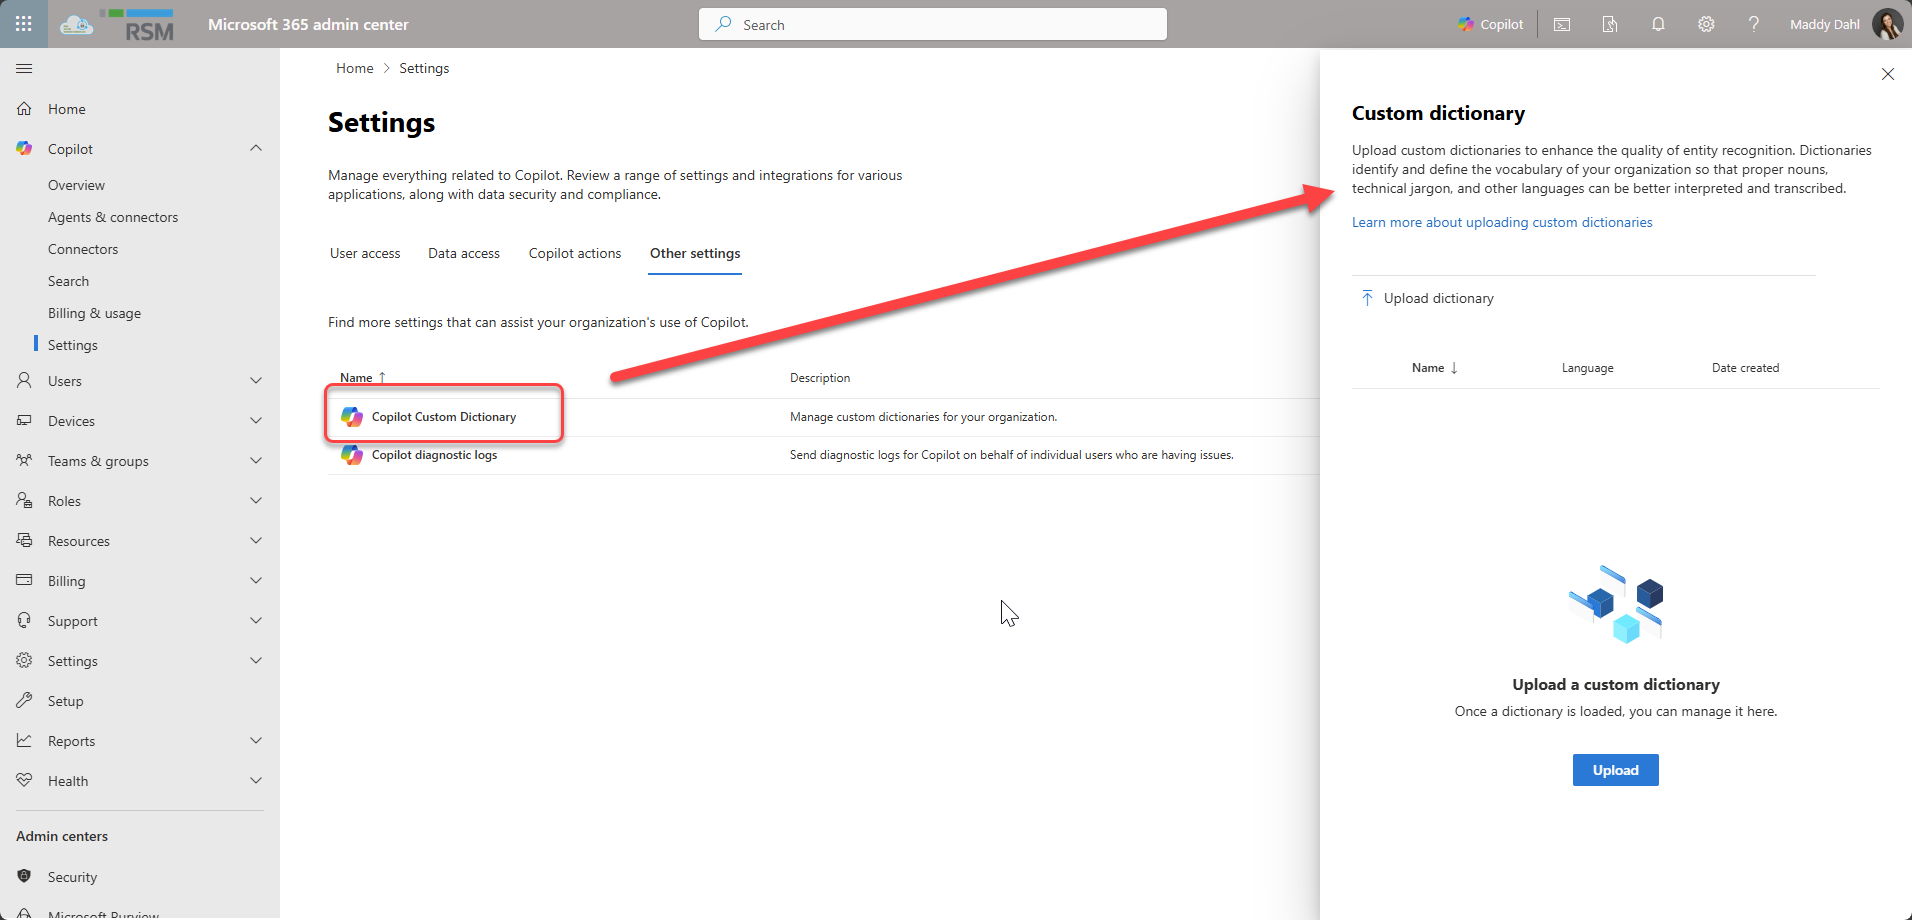Image resolution: width=1912 pixels, height=920 pixels.
Task: Click the Support headset icon
Action: coord(24,621)
